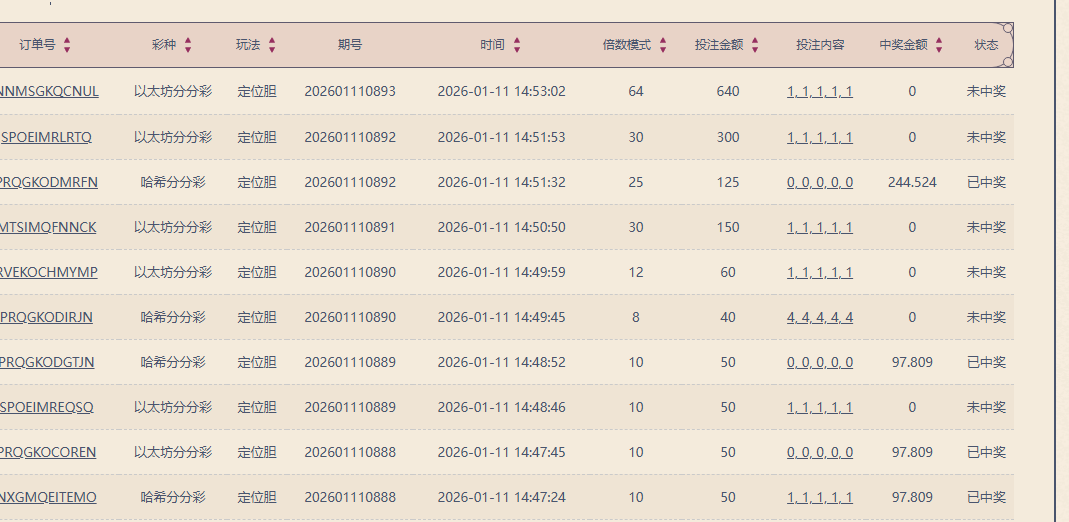Open order link ending in SPOEIMRLRTQ
The height and width of the screenshot is (522, 1069).
coord(47,137)
